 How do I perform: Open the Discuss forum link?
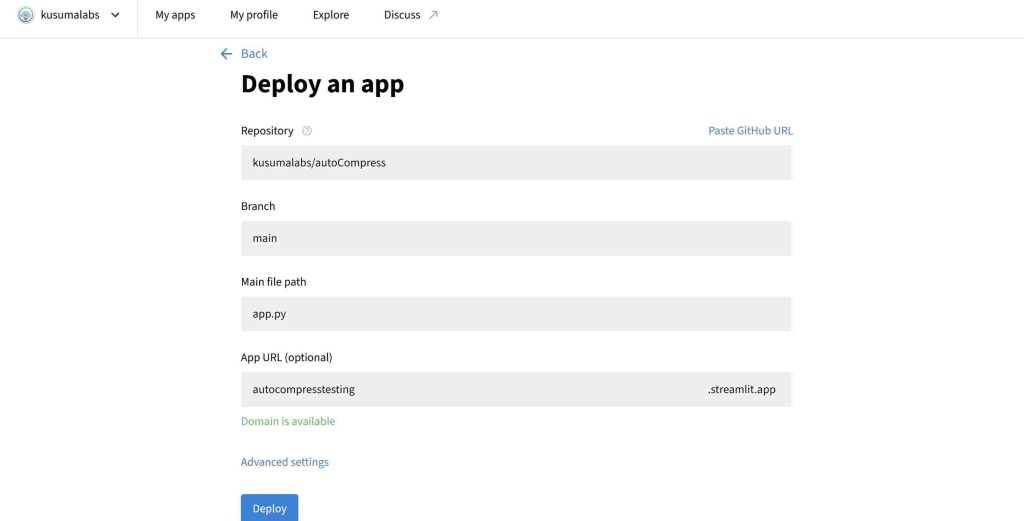point(402,15)
